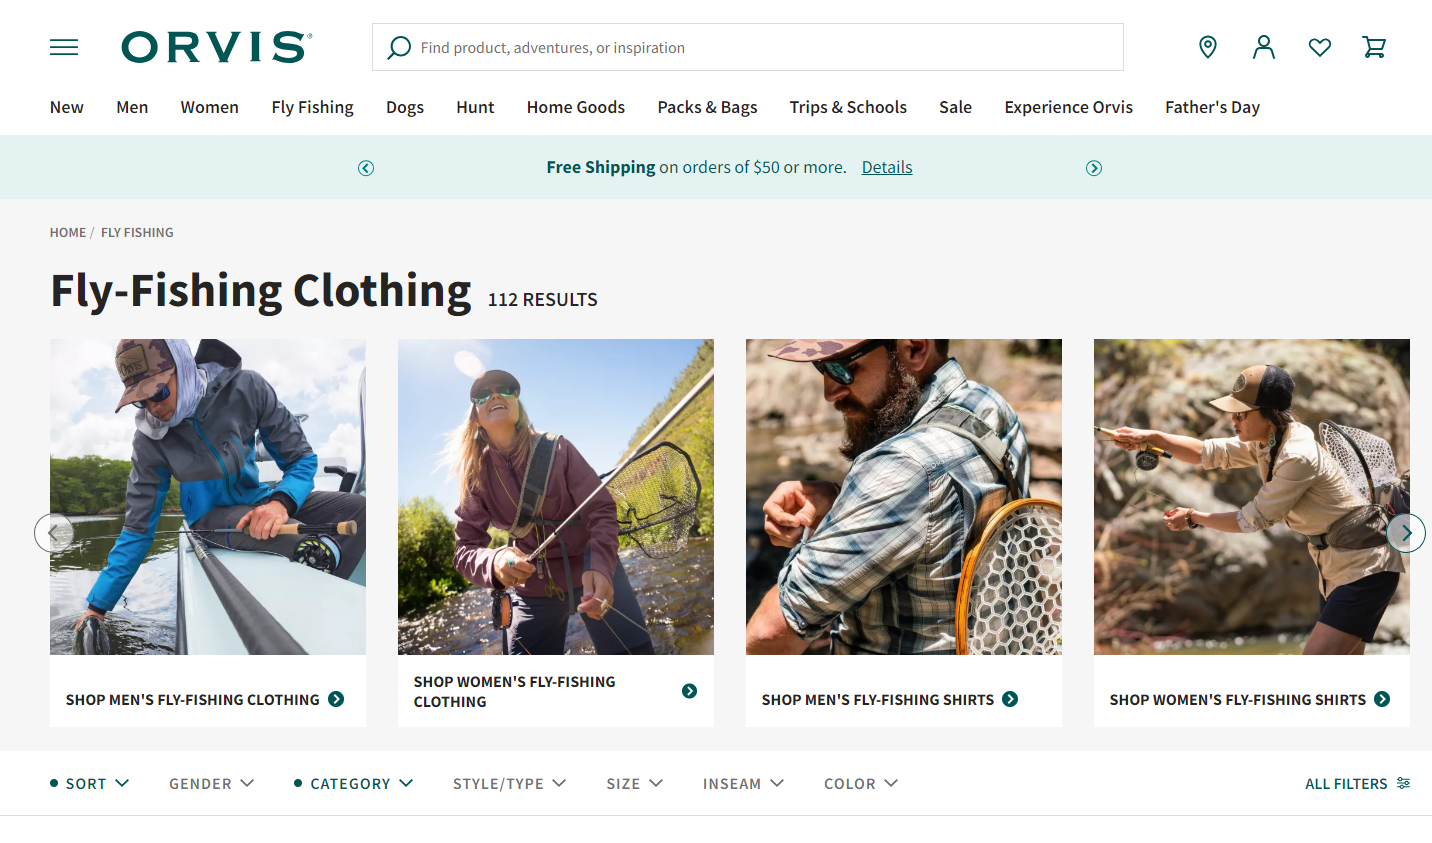Expand the Category filter dropdown
This screenshot has width=1432, height=843.
click(353, 784)
